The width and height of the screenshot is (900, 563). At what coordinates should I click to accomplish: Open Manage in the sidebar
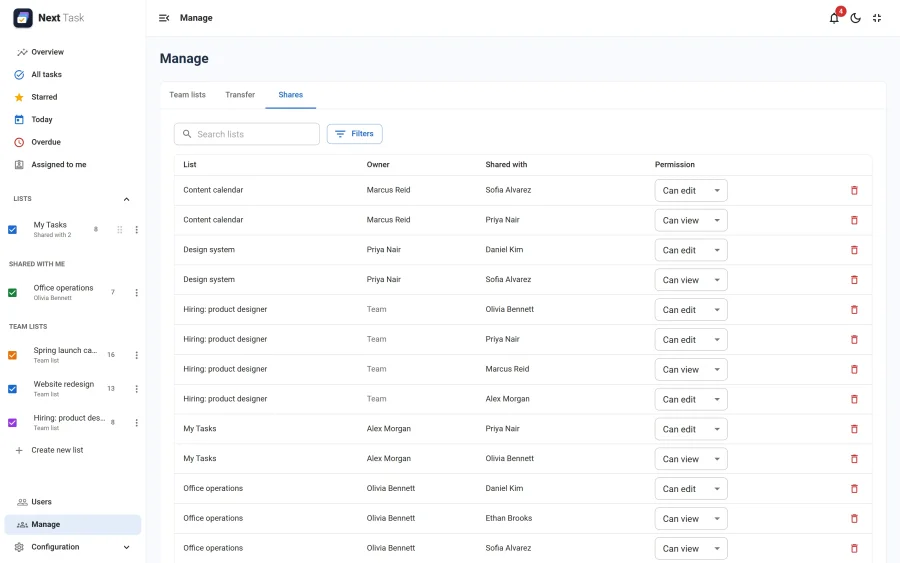pyautogui.click(x=72, y=525)
